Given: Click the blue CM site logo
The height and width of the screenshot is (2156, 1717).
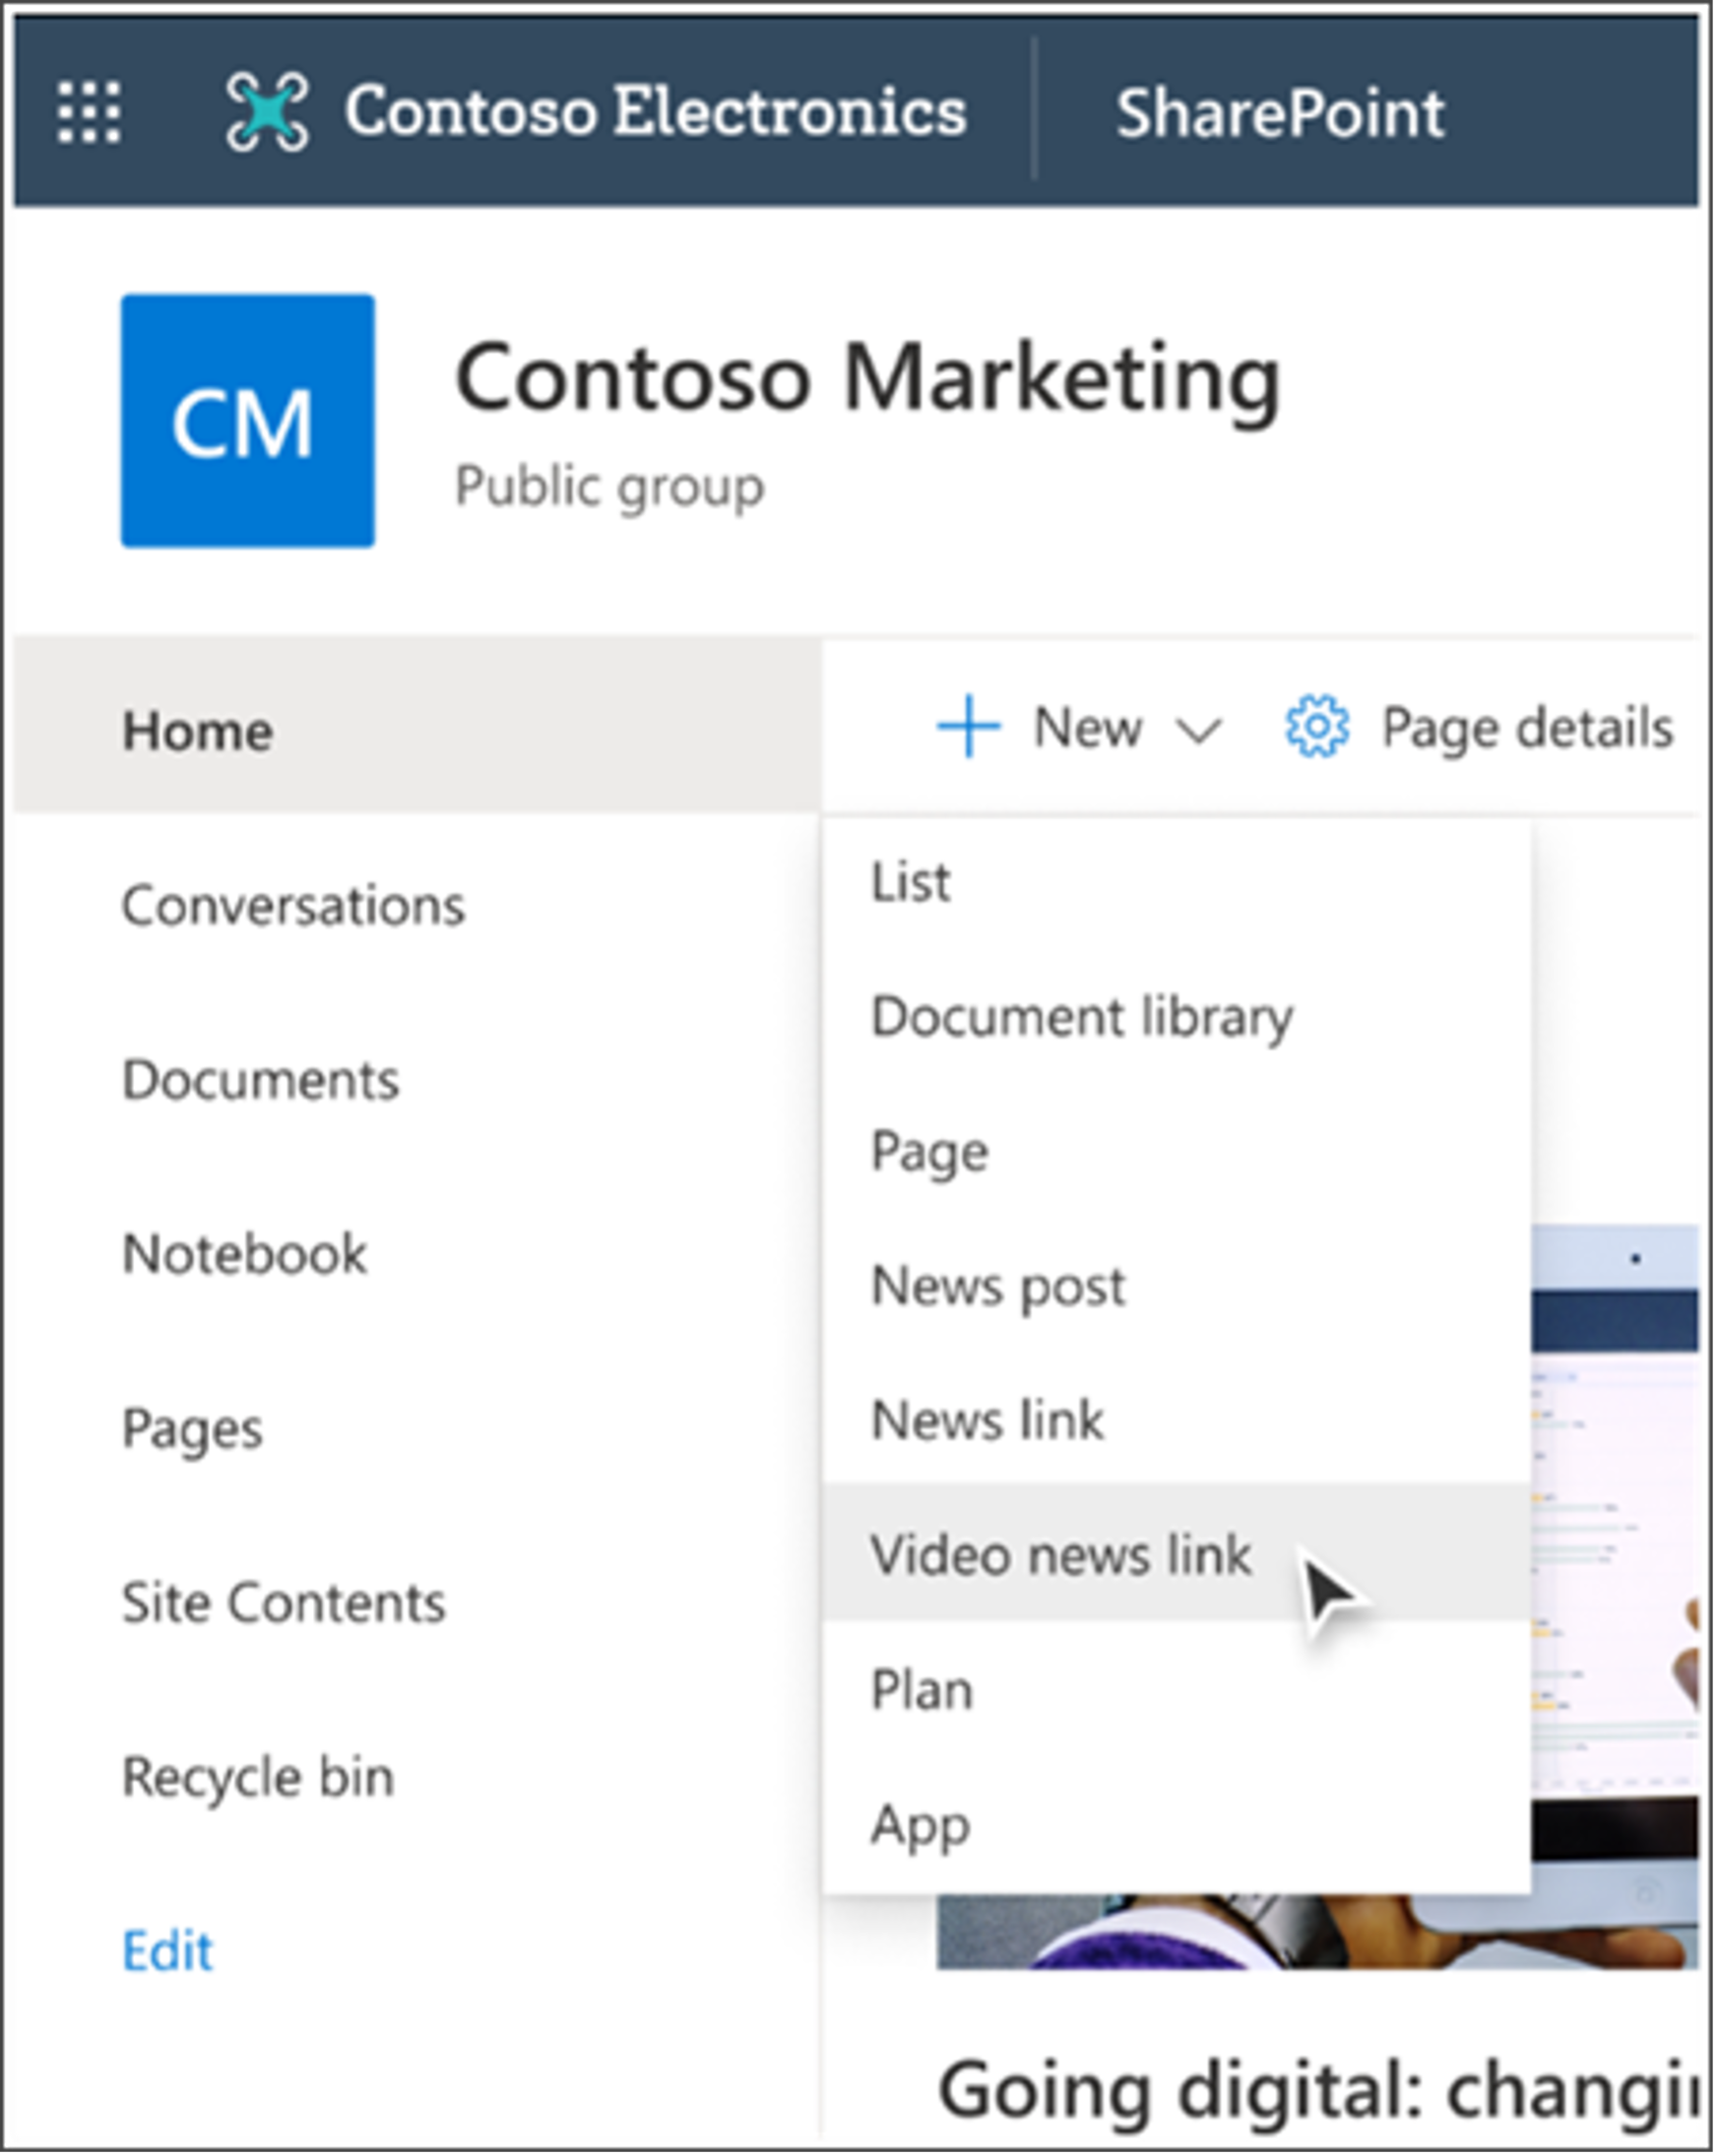Looking at the screenshot, I should [x=248, y=421].
